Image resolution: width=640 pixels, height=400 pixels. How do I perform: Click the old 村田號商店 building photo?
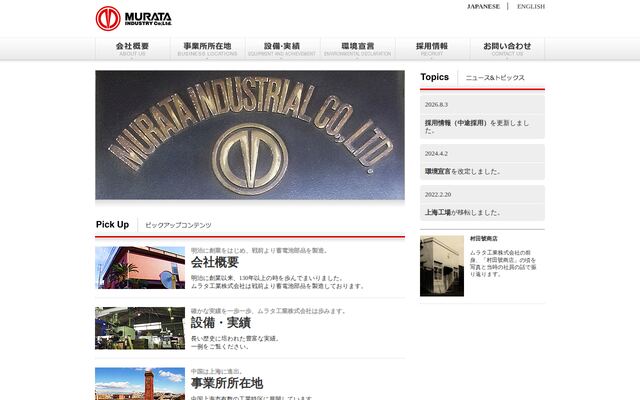tap(442, 266)
